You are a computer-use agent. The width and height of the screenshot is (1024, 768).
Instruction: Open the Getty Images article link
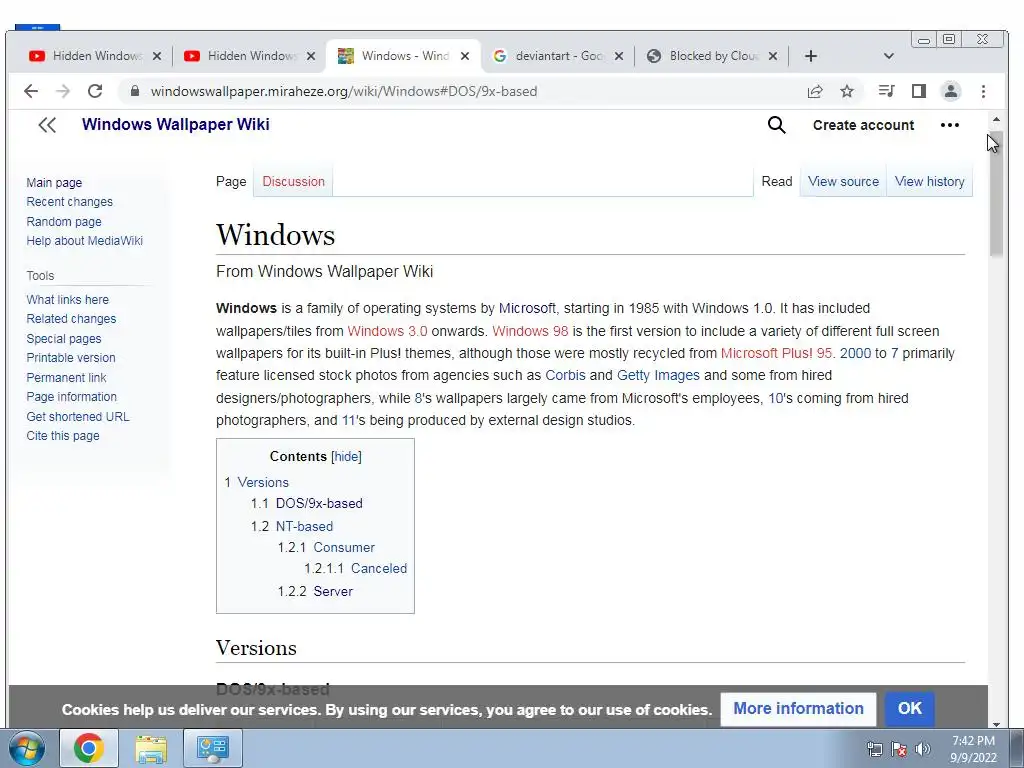(x=658, y=376)
